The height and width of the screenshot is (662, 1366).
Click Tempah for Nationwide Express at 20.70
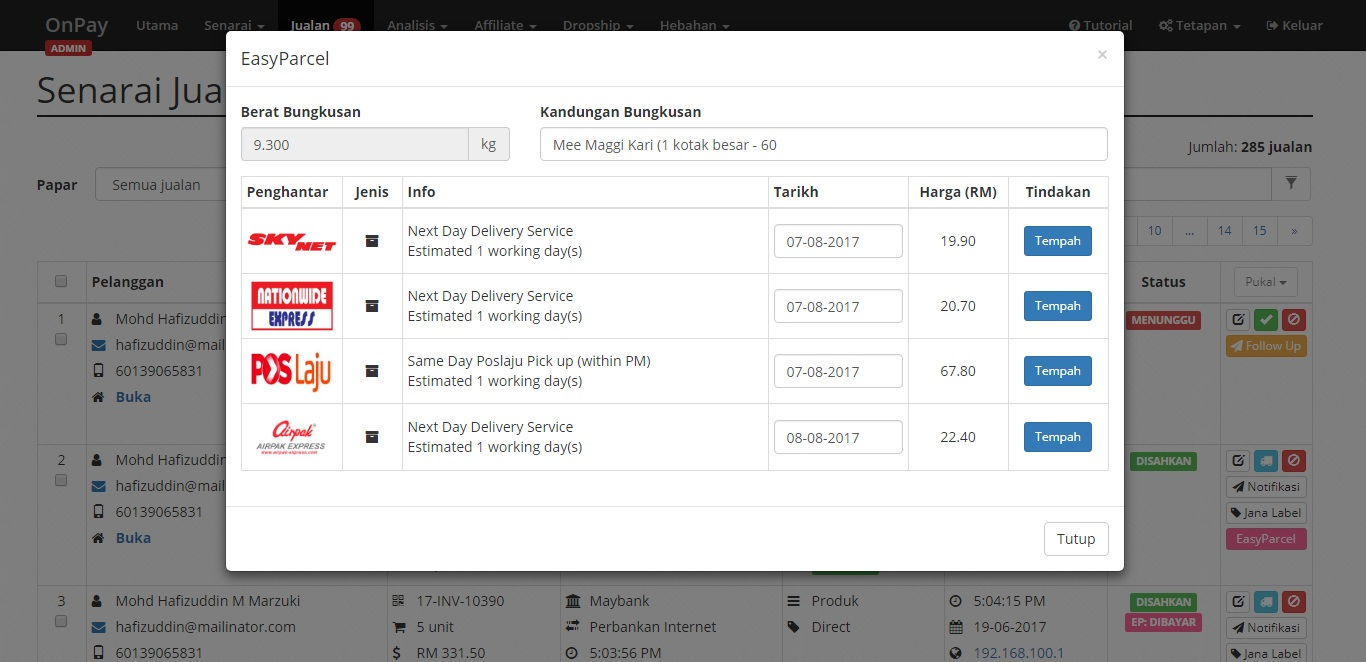(x=1058, y=306)
